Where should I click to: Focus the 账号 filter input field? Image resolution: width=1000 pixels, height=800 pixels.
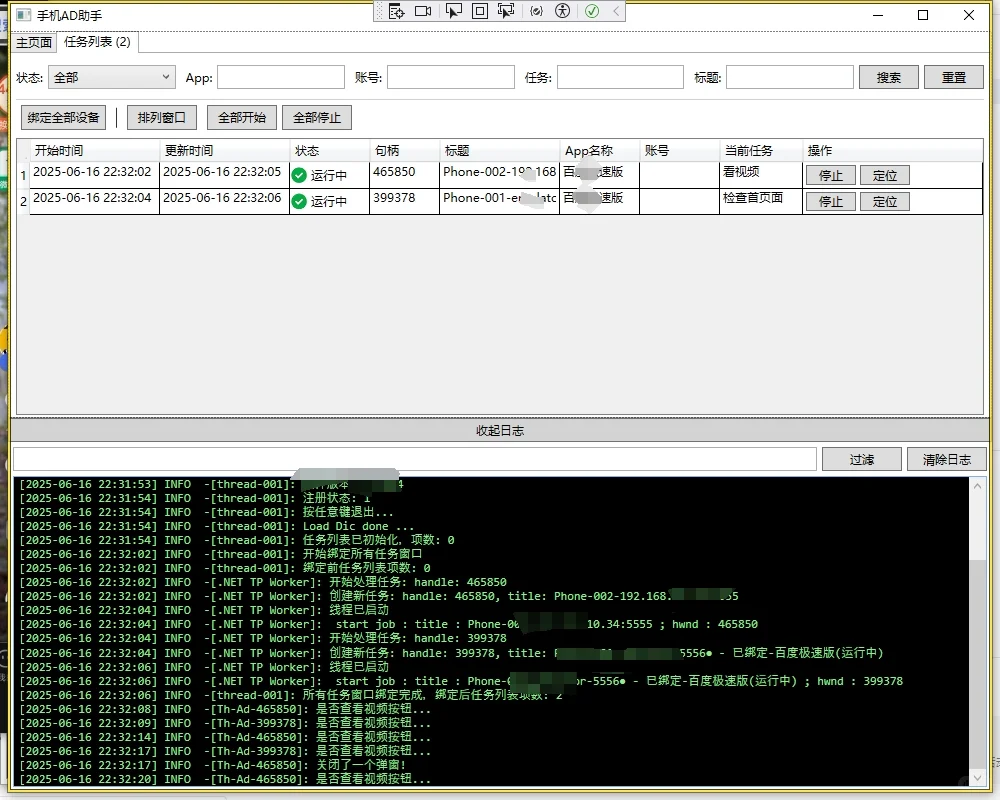pos(451,77)
